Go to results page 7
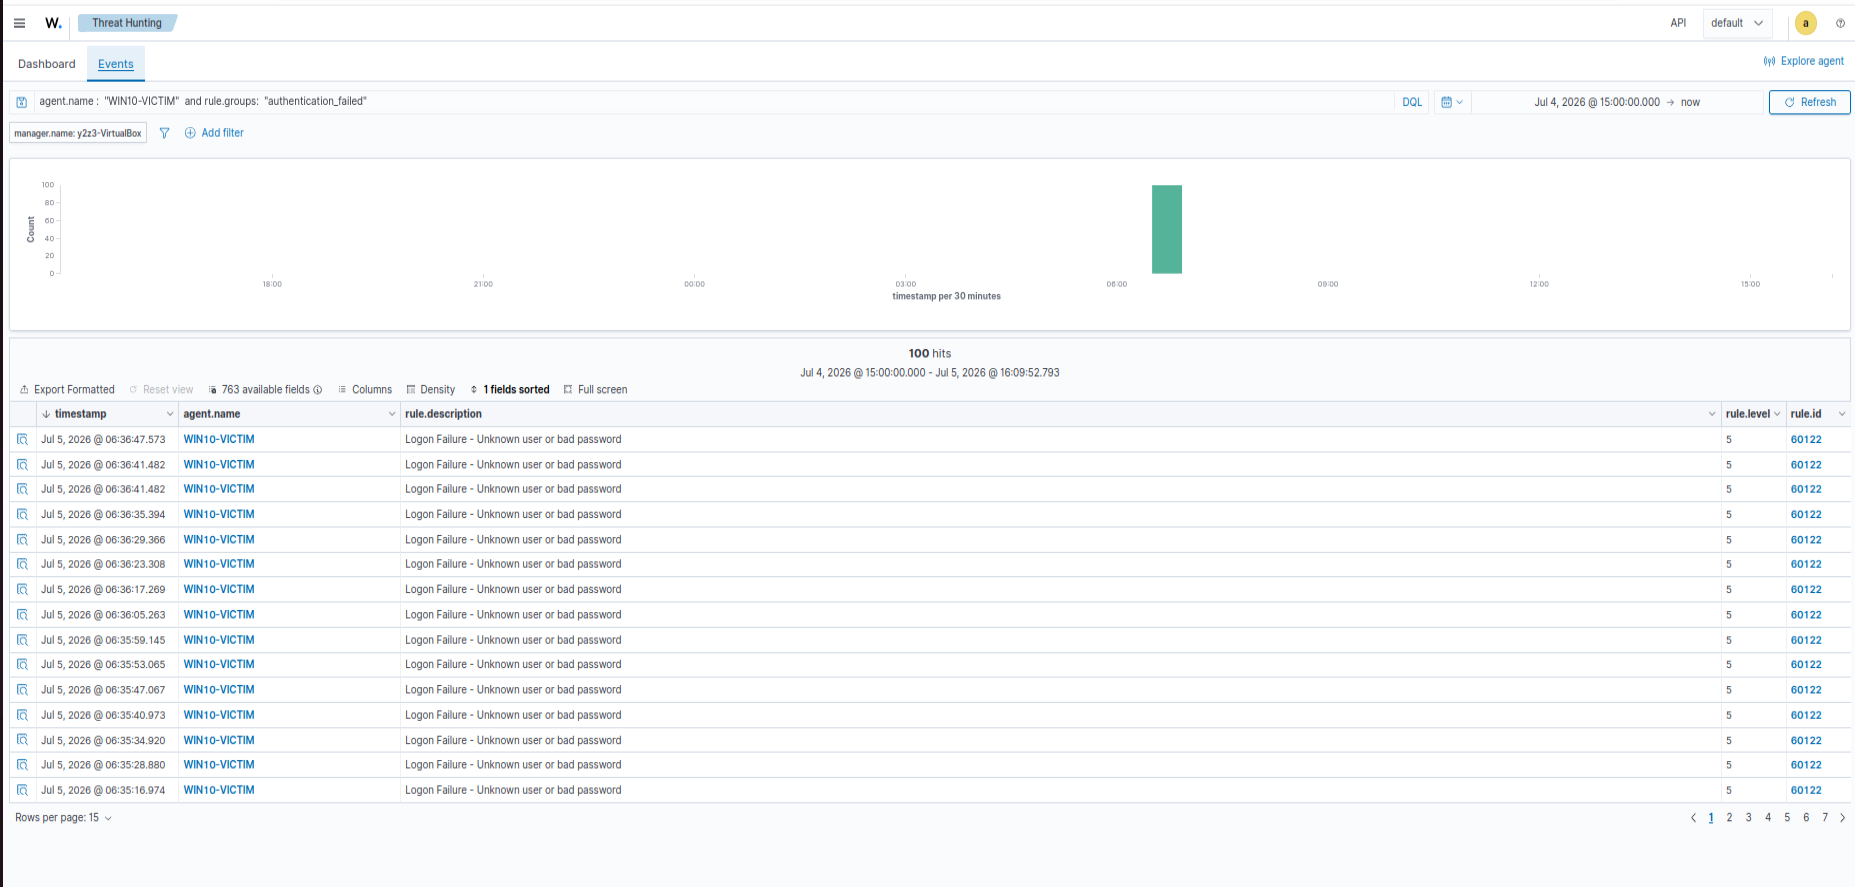Screen dimensions: 1855x887 1825,818
